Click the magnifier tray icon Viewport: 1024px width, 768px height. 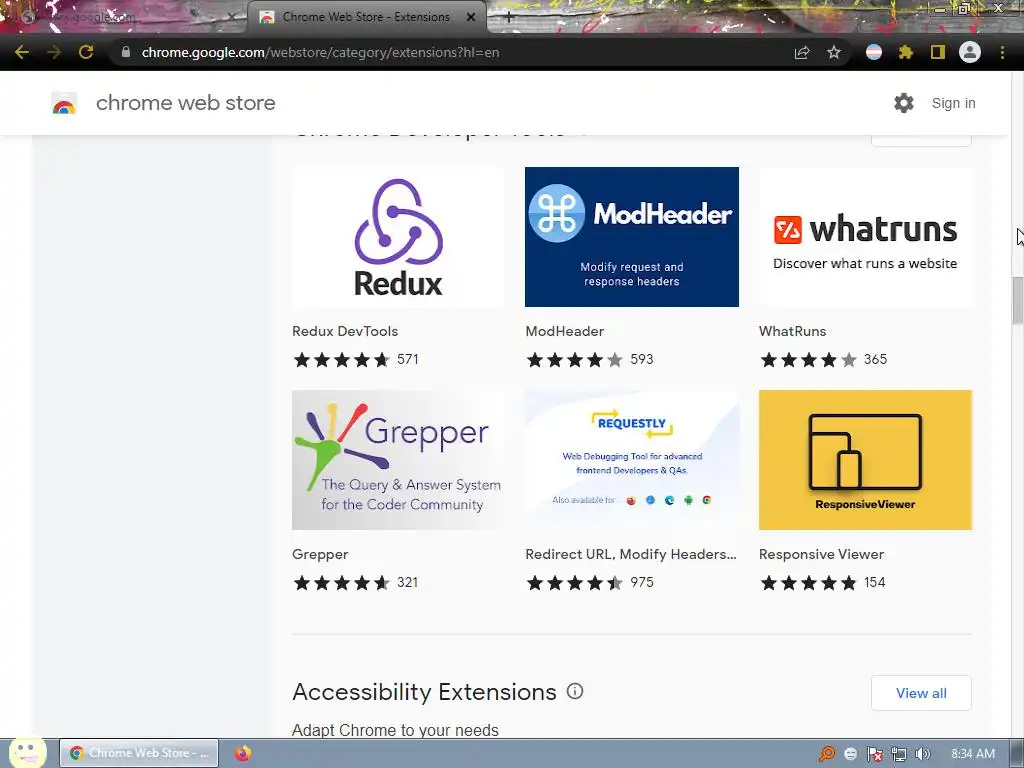(827, 754)
